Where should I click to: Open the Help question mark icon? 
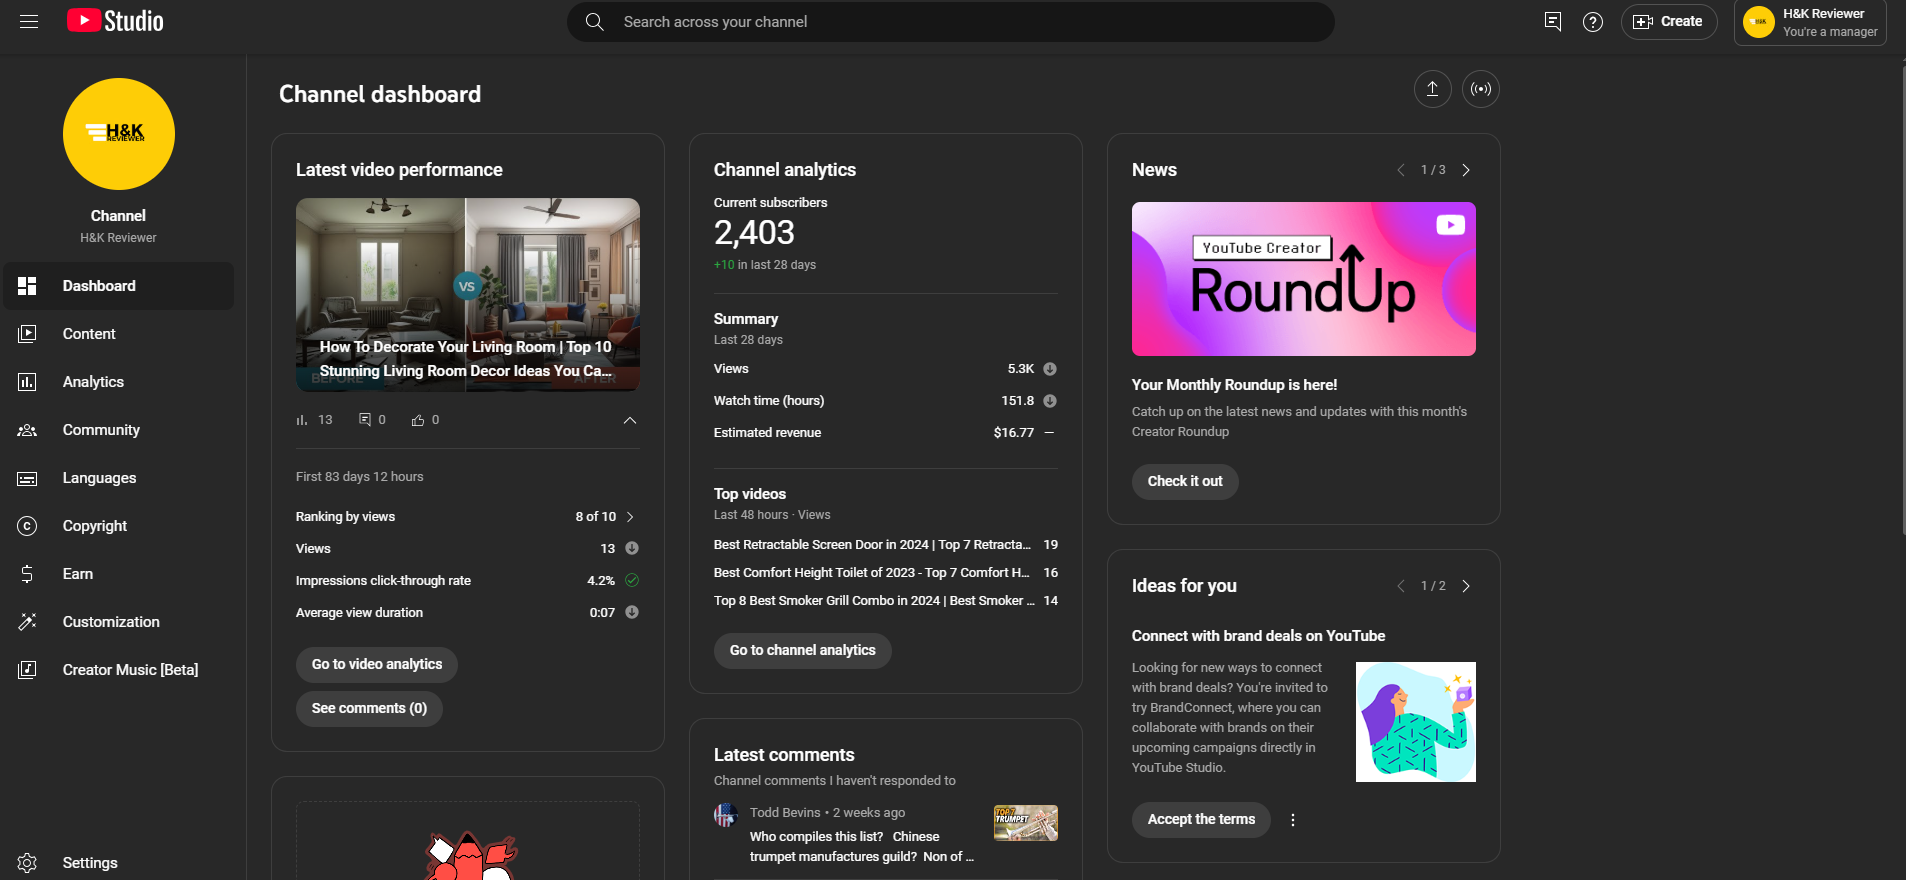coord(1593,22)
